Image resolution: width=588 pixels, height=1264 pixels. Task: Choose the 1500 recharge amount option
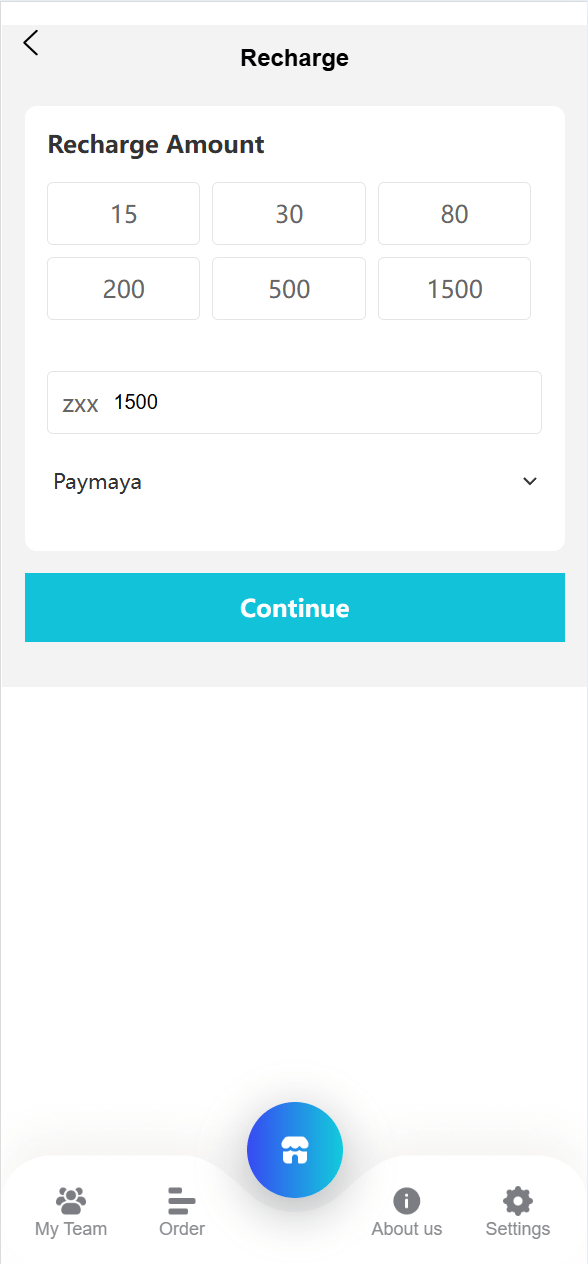[455, 289]
